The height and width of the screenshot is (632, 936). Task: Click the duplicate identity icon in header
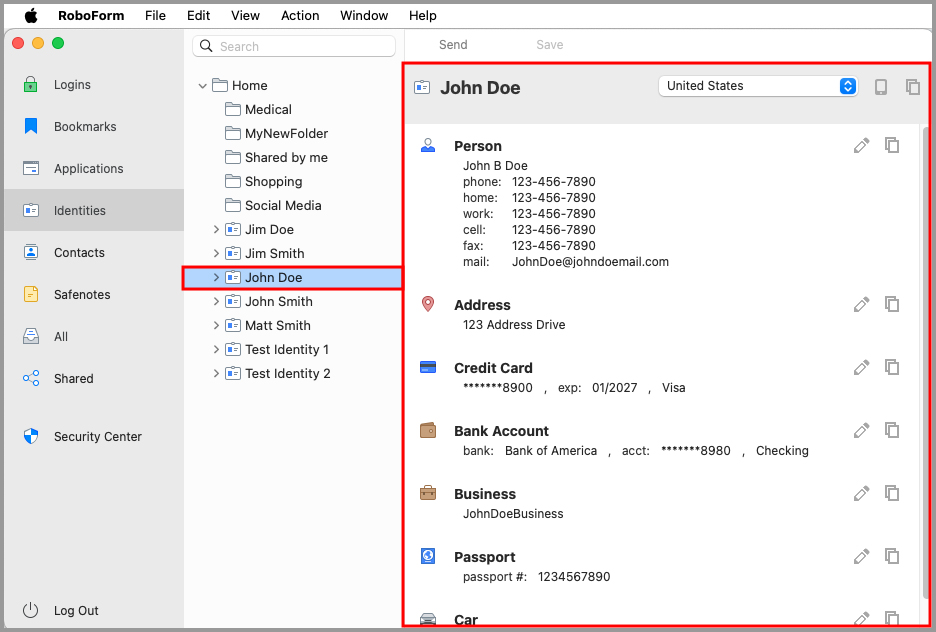(913, 87)
